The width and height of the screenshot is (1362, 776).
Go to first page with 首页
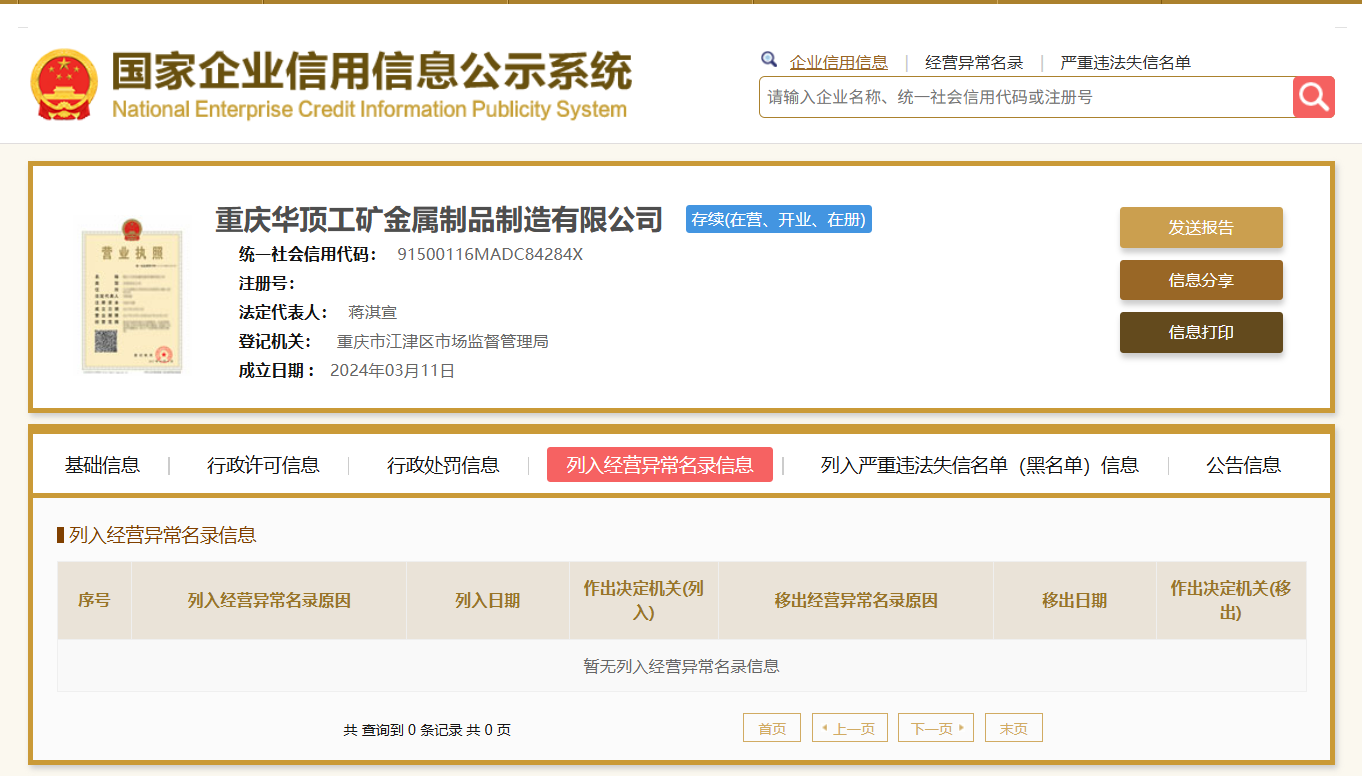pyautogui.click(x=772, y=729)
